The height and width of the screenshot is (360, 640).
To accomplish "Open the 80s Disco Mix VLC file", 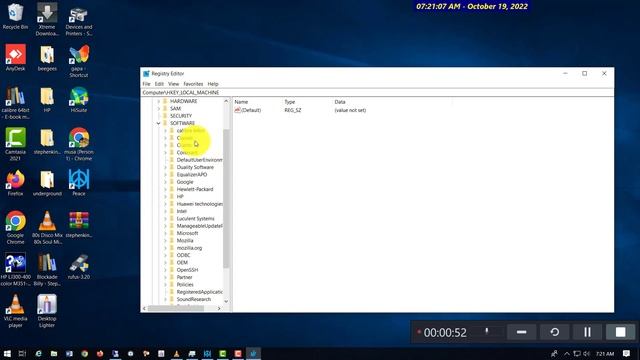I will coord(47,227).
